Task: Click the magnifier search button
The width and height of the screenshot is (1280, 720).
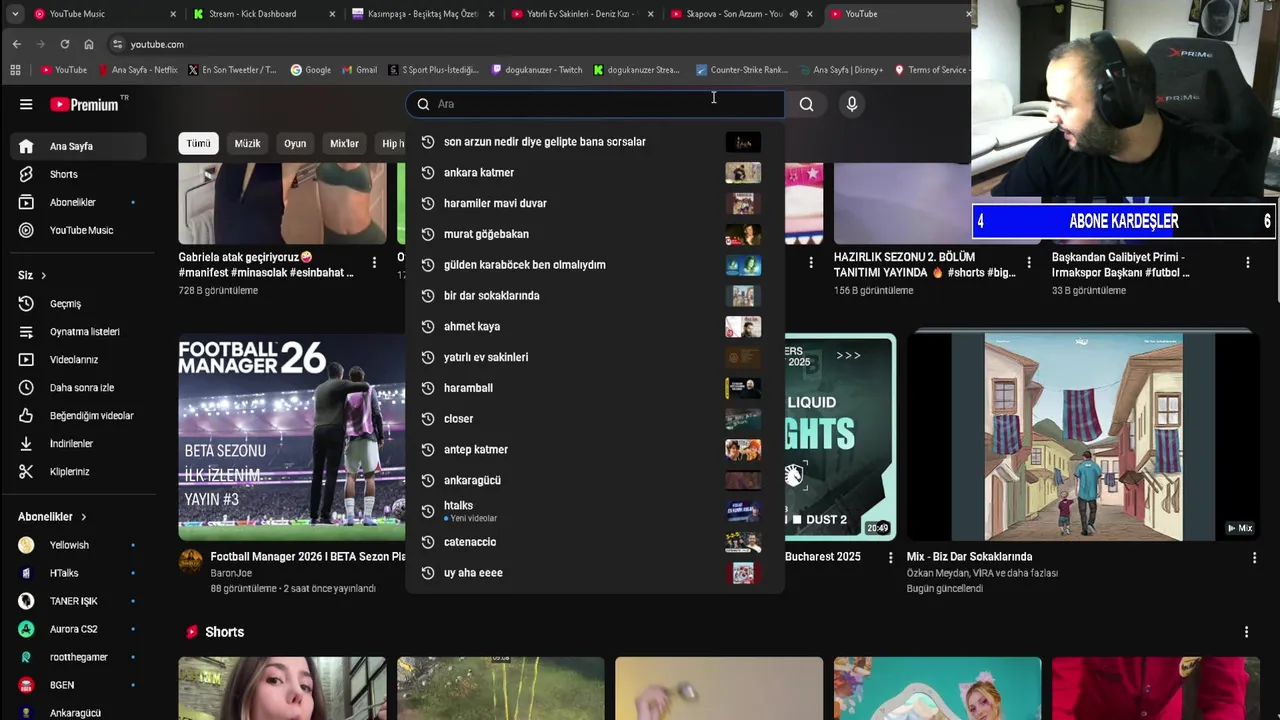Action: tap(806, 104)
